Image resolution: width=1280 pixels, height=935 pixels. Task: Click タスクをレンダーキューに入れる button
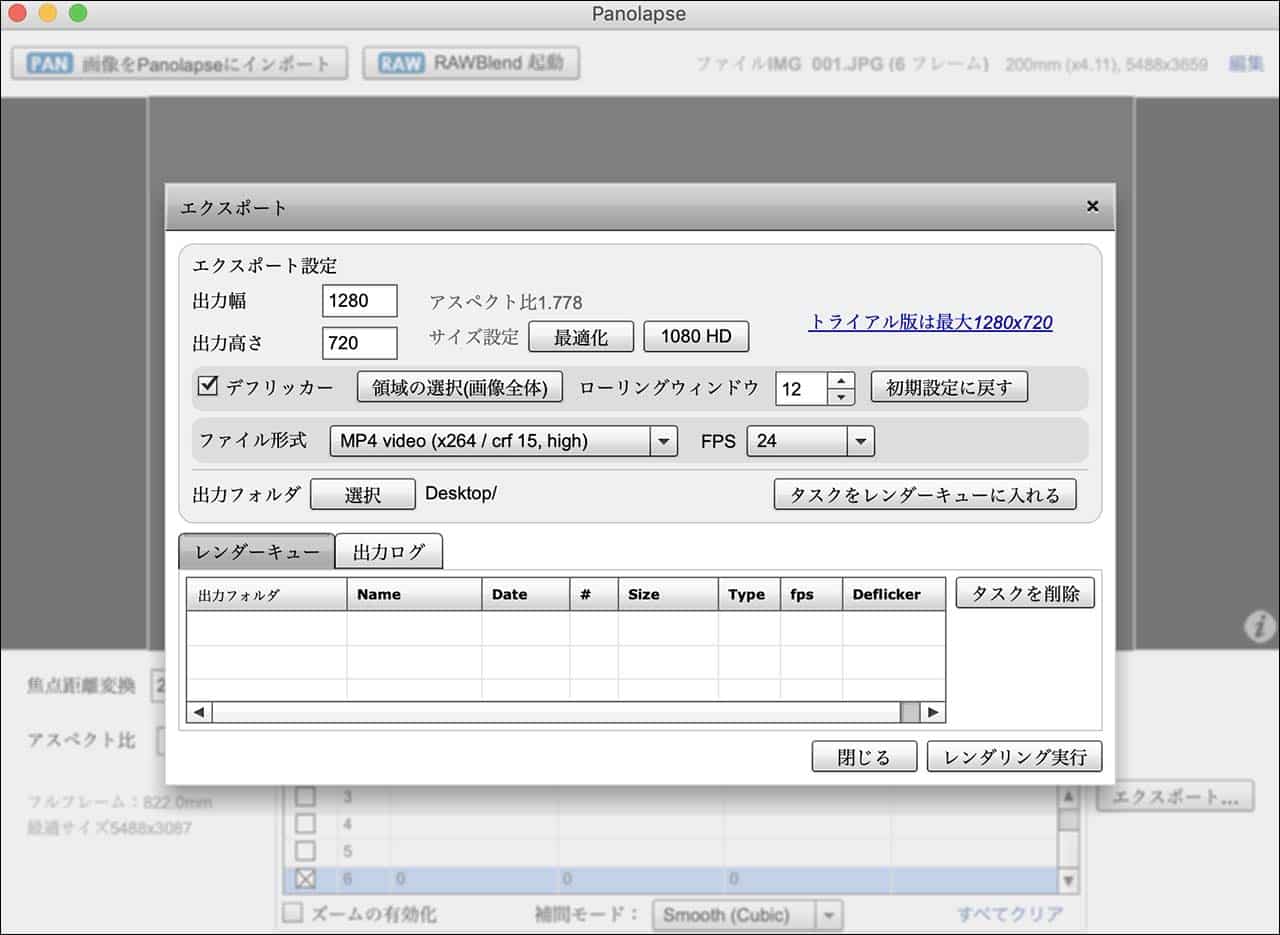click(x=925, y=494)
